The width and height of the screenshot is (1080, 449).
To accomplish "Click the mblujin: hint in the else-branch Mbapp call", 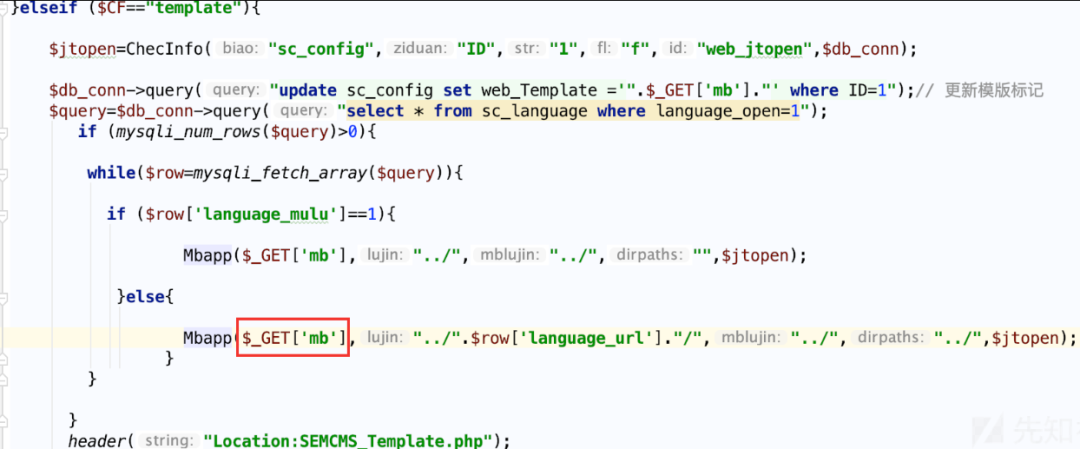I will coord(749,337).
